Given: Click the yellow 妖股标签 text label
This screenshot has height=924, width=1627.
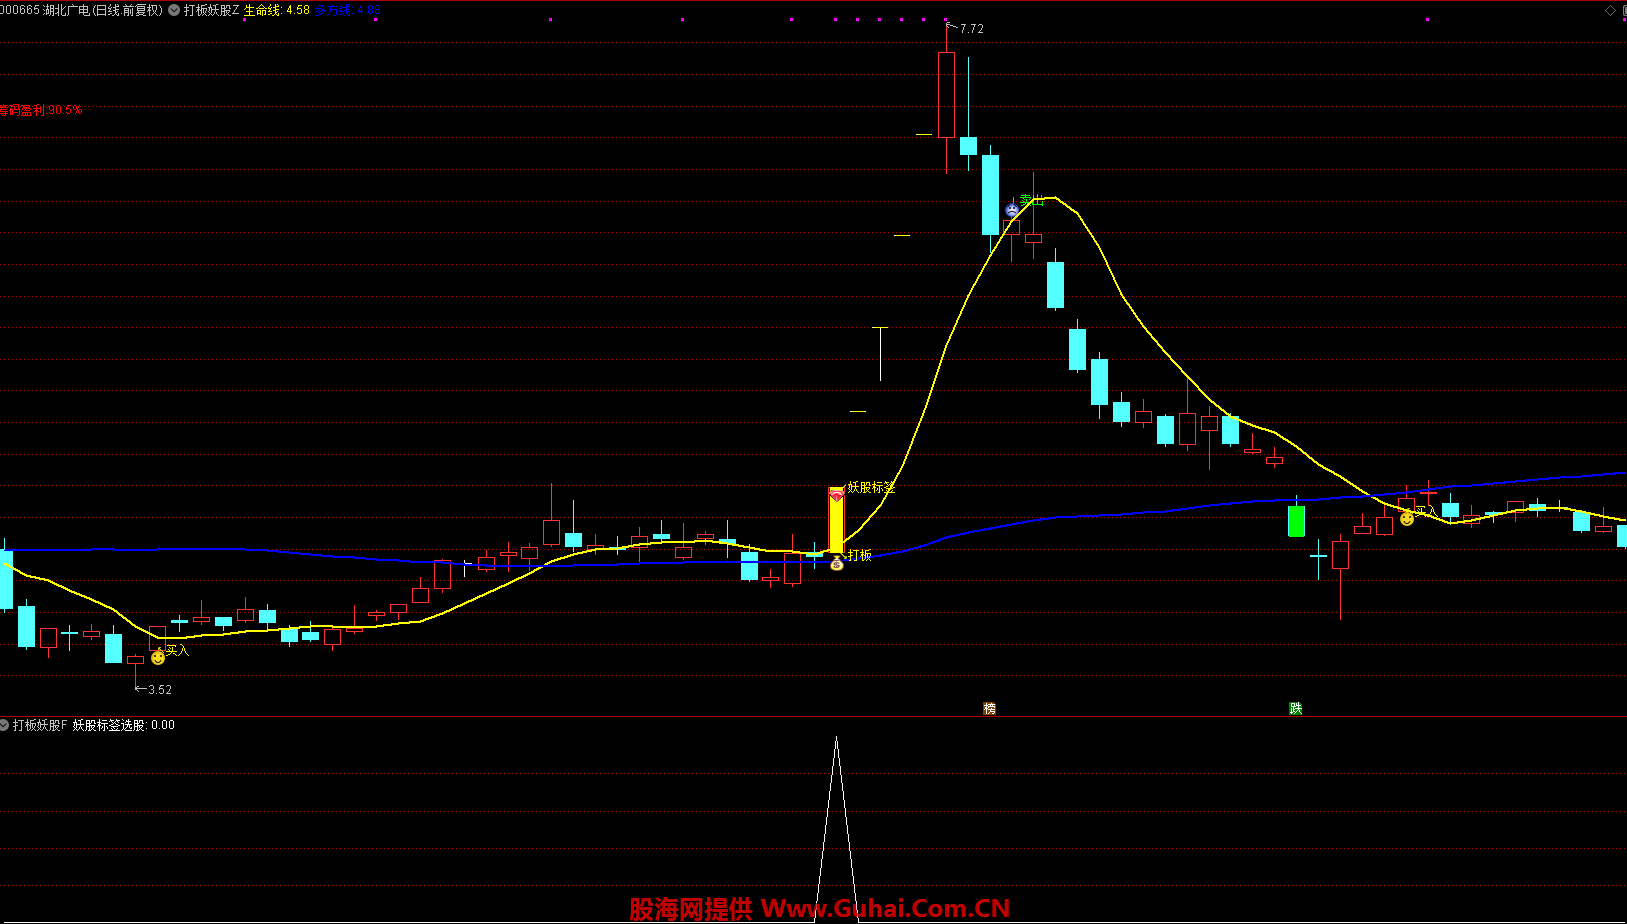Looking at the screenshot, I should pos(872,488).
